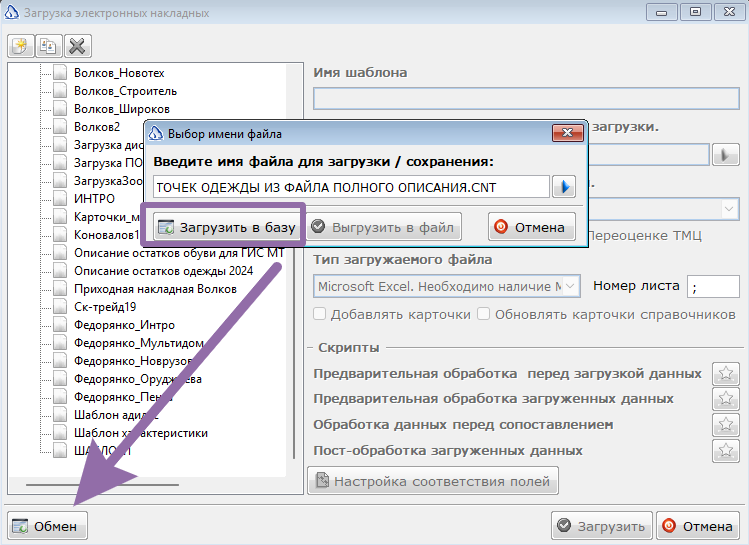Toggle Обновлять карточки справочников checkbox
Image resolution: width=749 pixels, height=545 pixels.
click(483, 314)
